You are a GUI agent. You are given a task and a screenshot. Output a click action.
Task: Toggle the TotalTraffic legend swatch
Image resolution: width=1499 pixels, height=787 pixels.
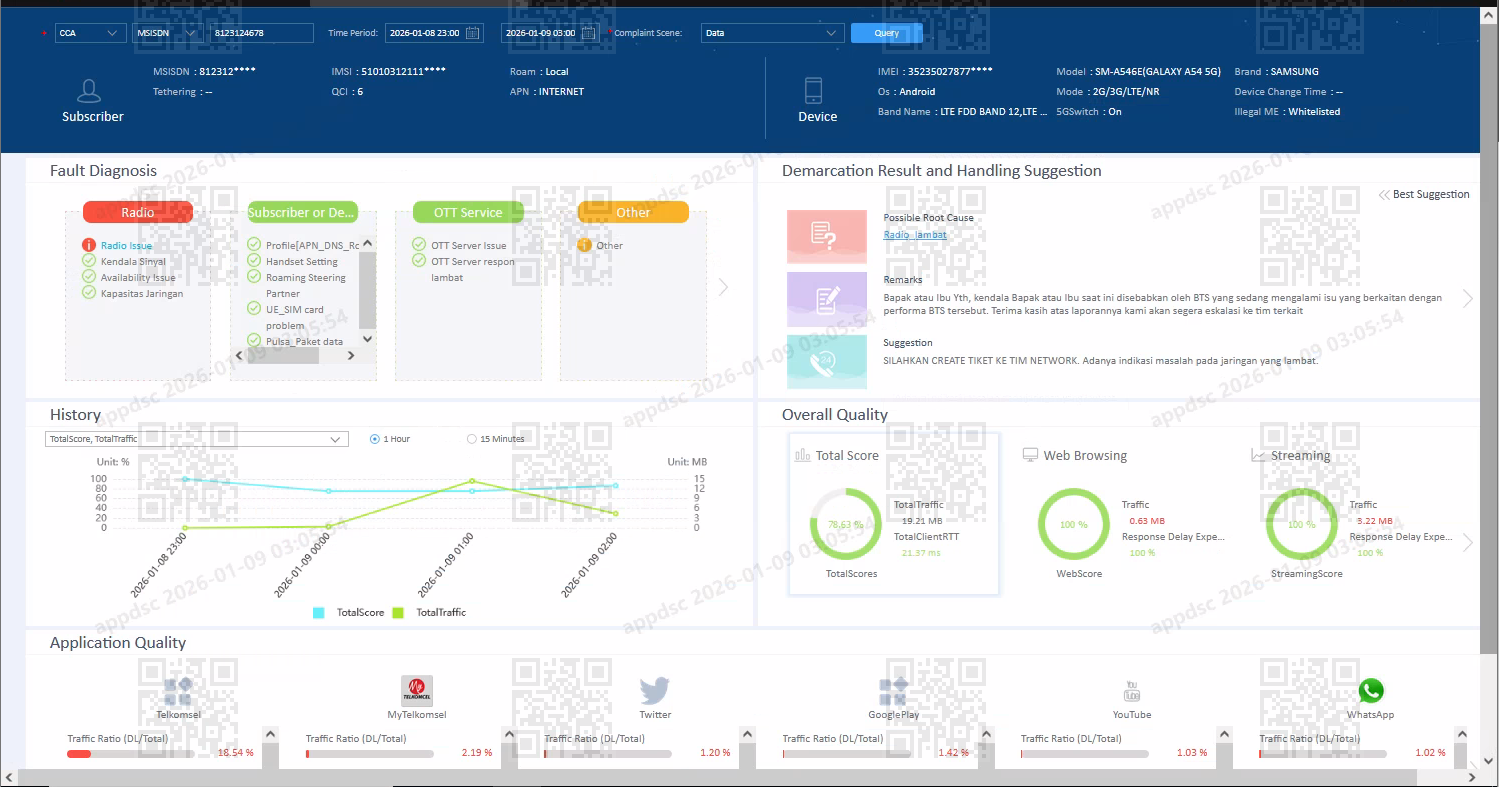398,612
